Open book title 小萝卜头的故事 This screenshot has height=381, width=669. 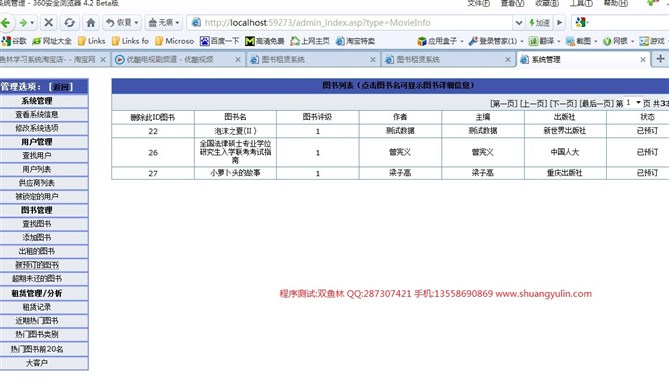coord(235,173)
